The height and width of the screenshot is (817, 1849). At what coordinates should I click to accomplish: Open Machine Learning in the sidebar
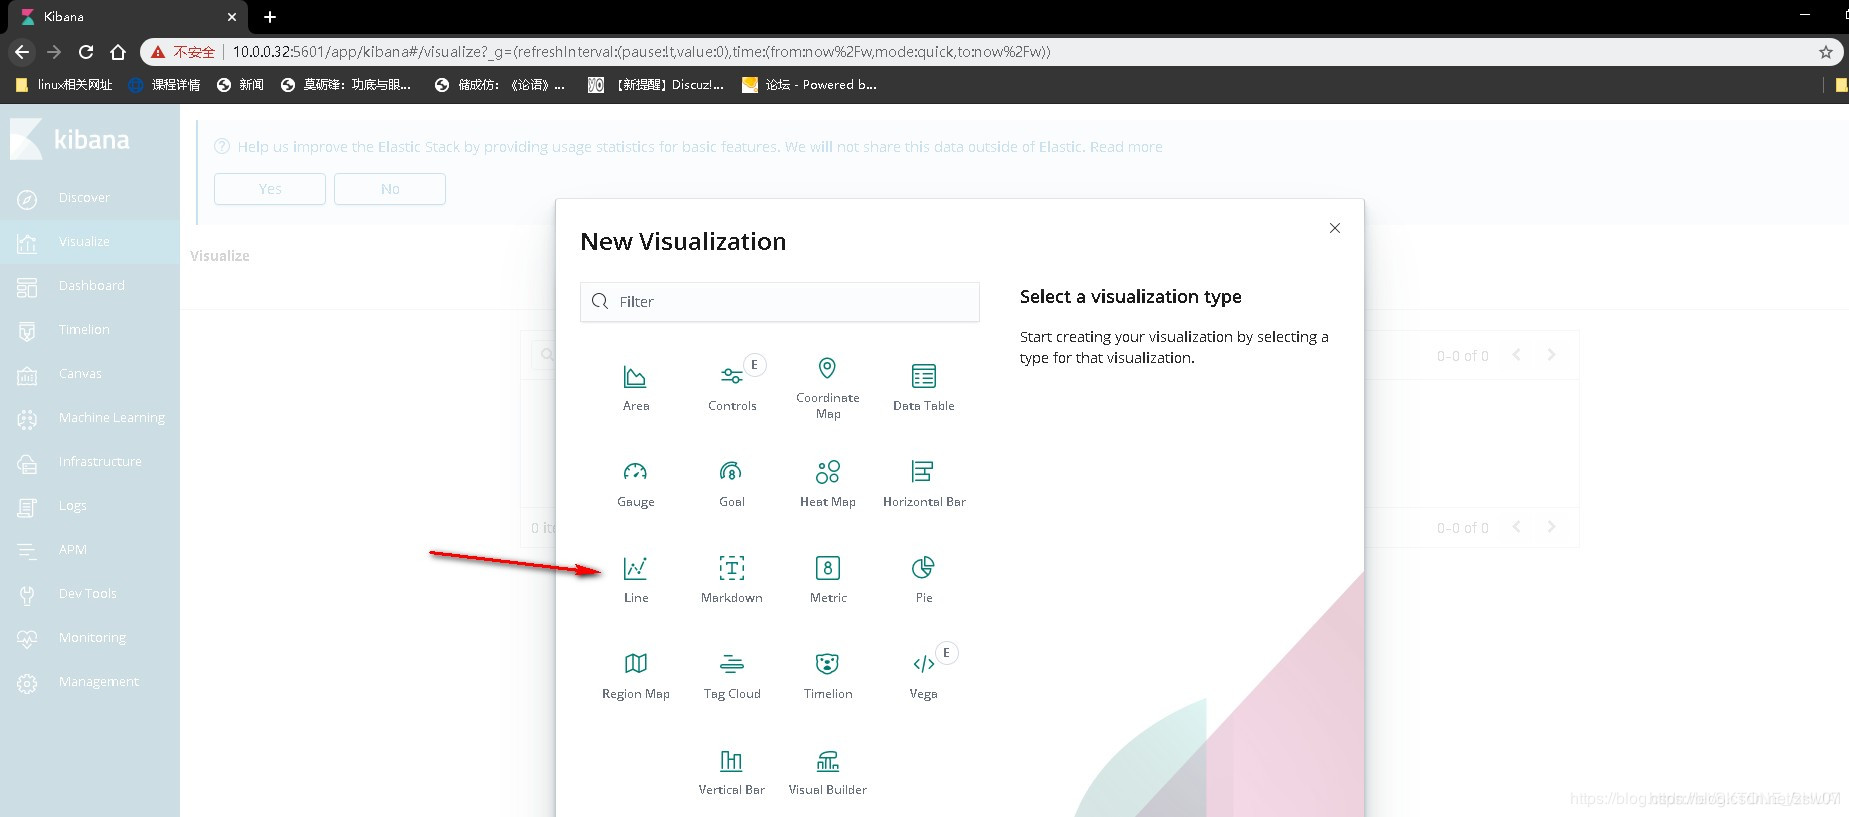pos(90,418)
